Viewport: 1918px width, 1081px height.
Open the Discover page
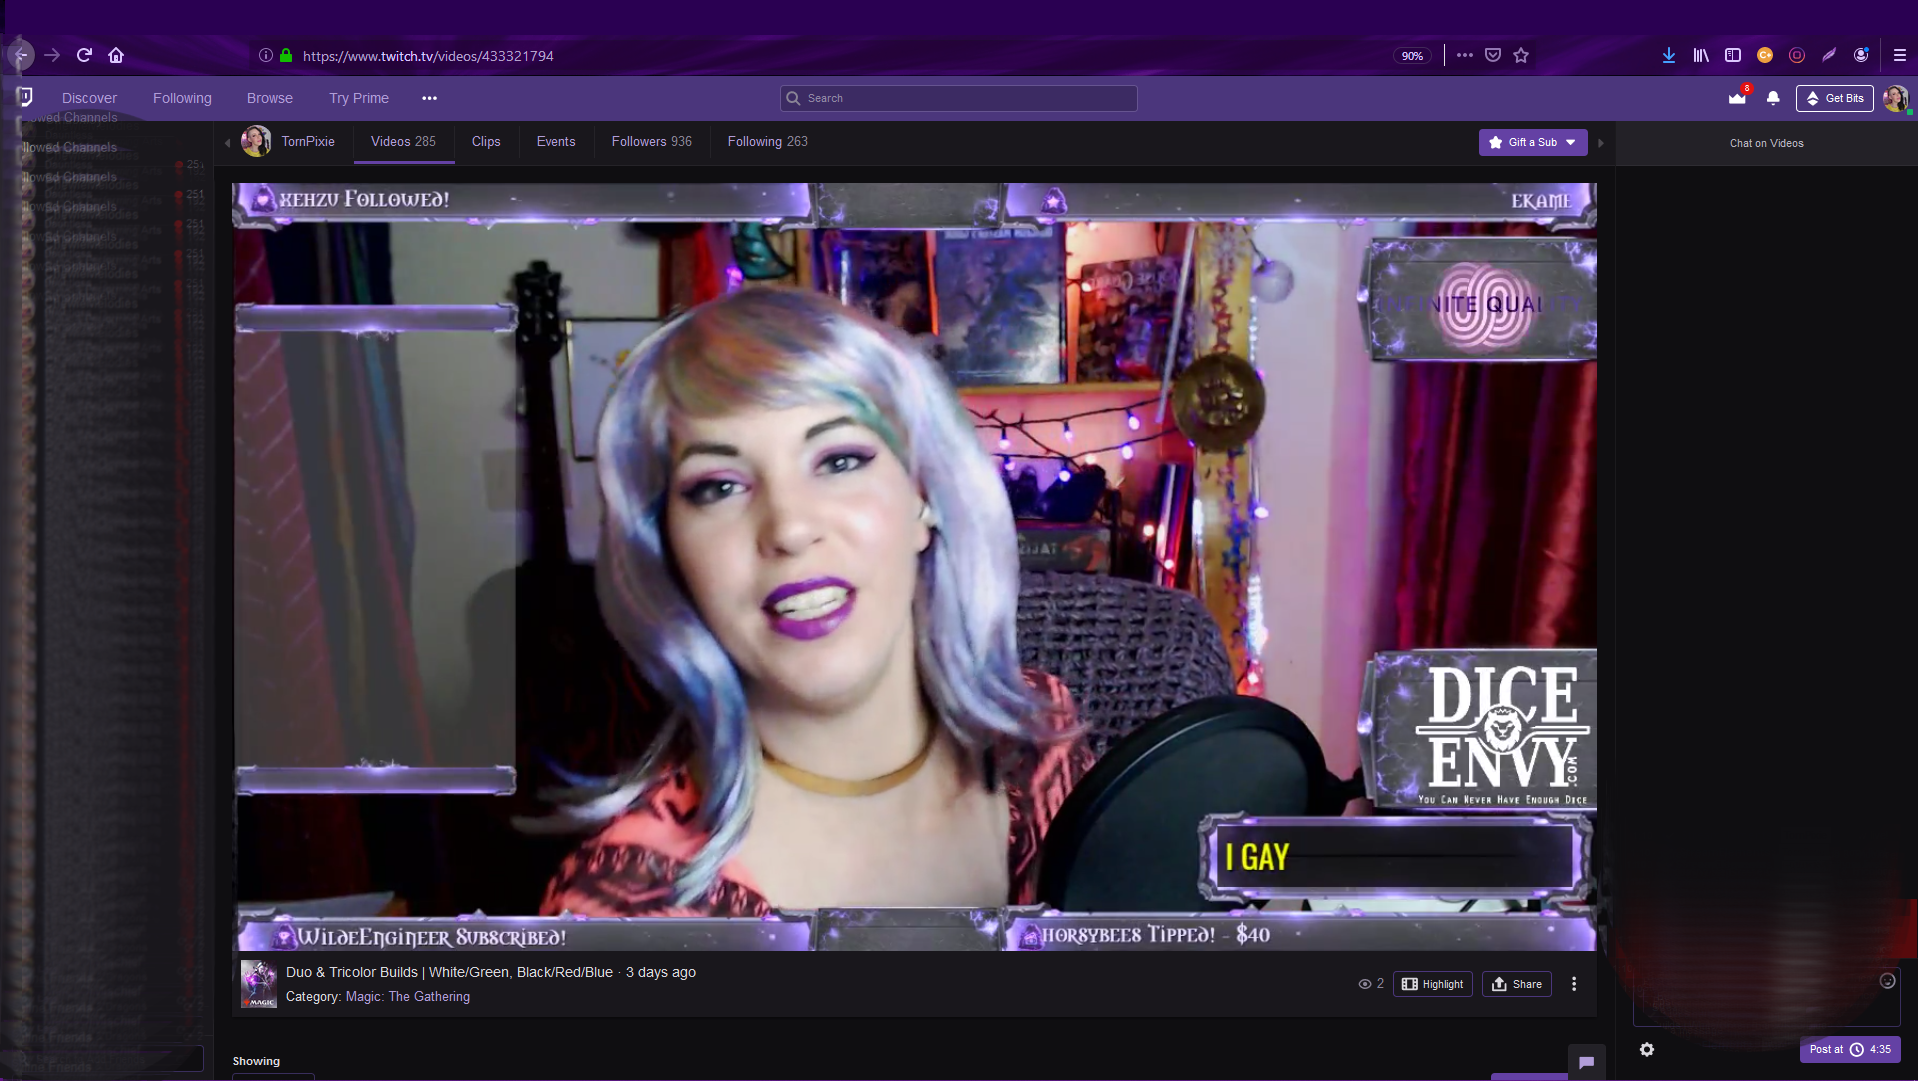(x=89, y=98)
